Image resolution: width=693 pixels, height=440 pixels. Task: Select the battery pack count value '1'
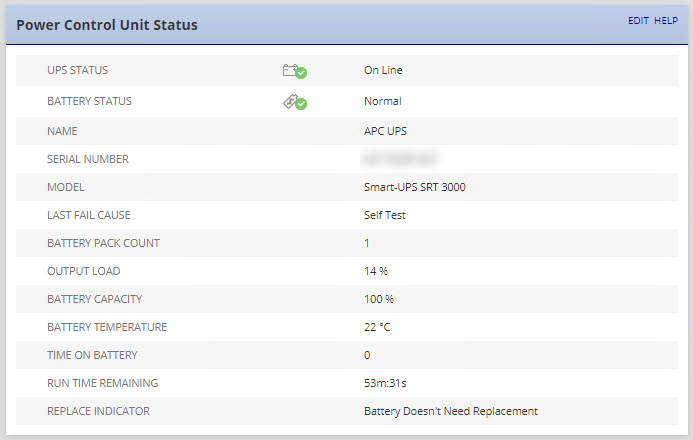pos(367,243)
